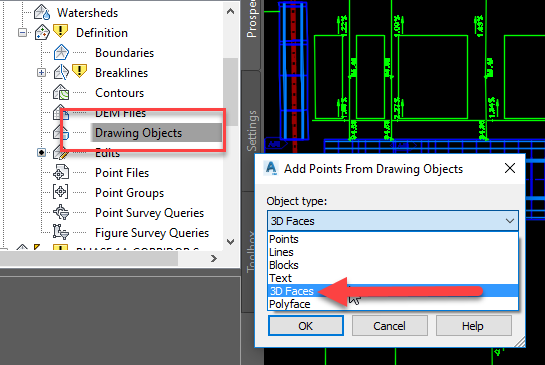The width and height of the screenshot is (545, 365).
Task: Click the Cancel button
Action: coord(390,326)
